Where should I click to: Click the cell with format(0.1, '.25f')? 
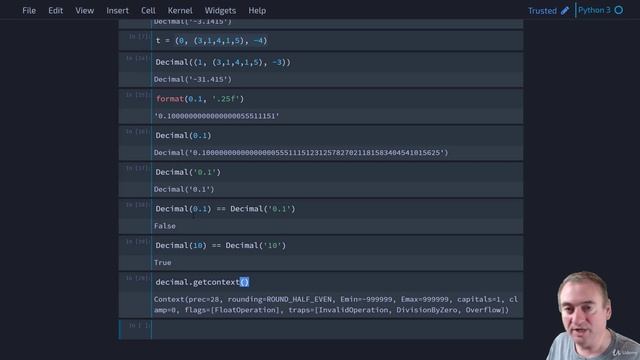337,99
